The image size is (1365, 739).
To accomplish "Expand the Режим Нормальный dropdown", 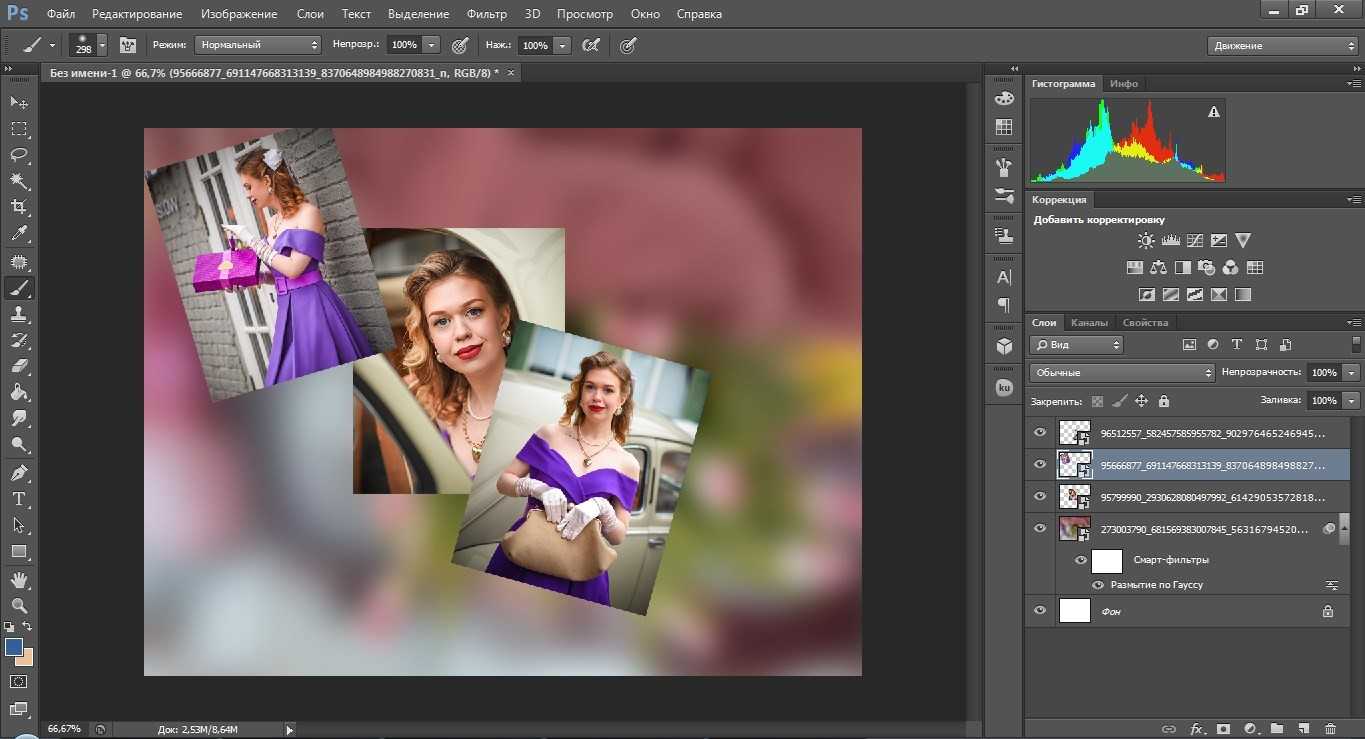I will tap(257, 45).
